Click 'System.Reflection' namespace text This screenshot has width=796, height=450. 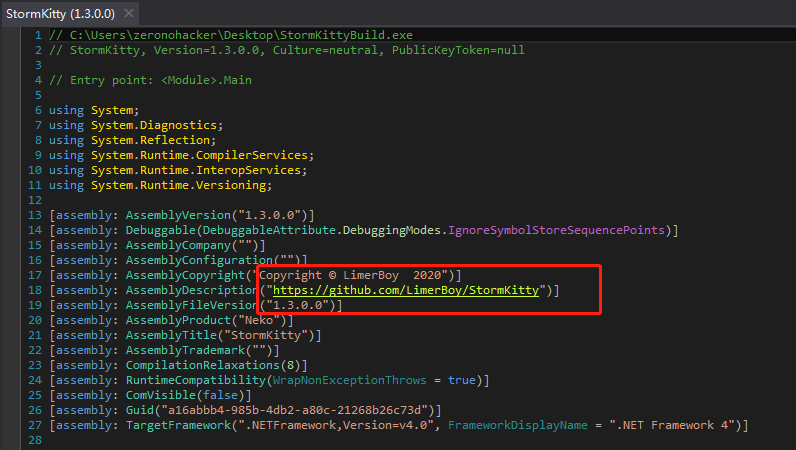[x=150, y=140]
